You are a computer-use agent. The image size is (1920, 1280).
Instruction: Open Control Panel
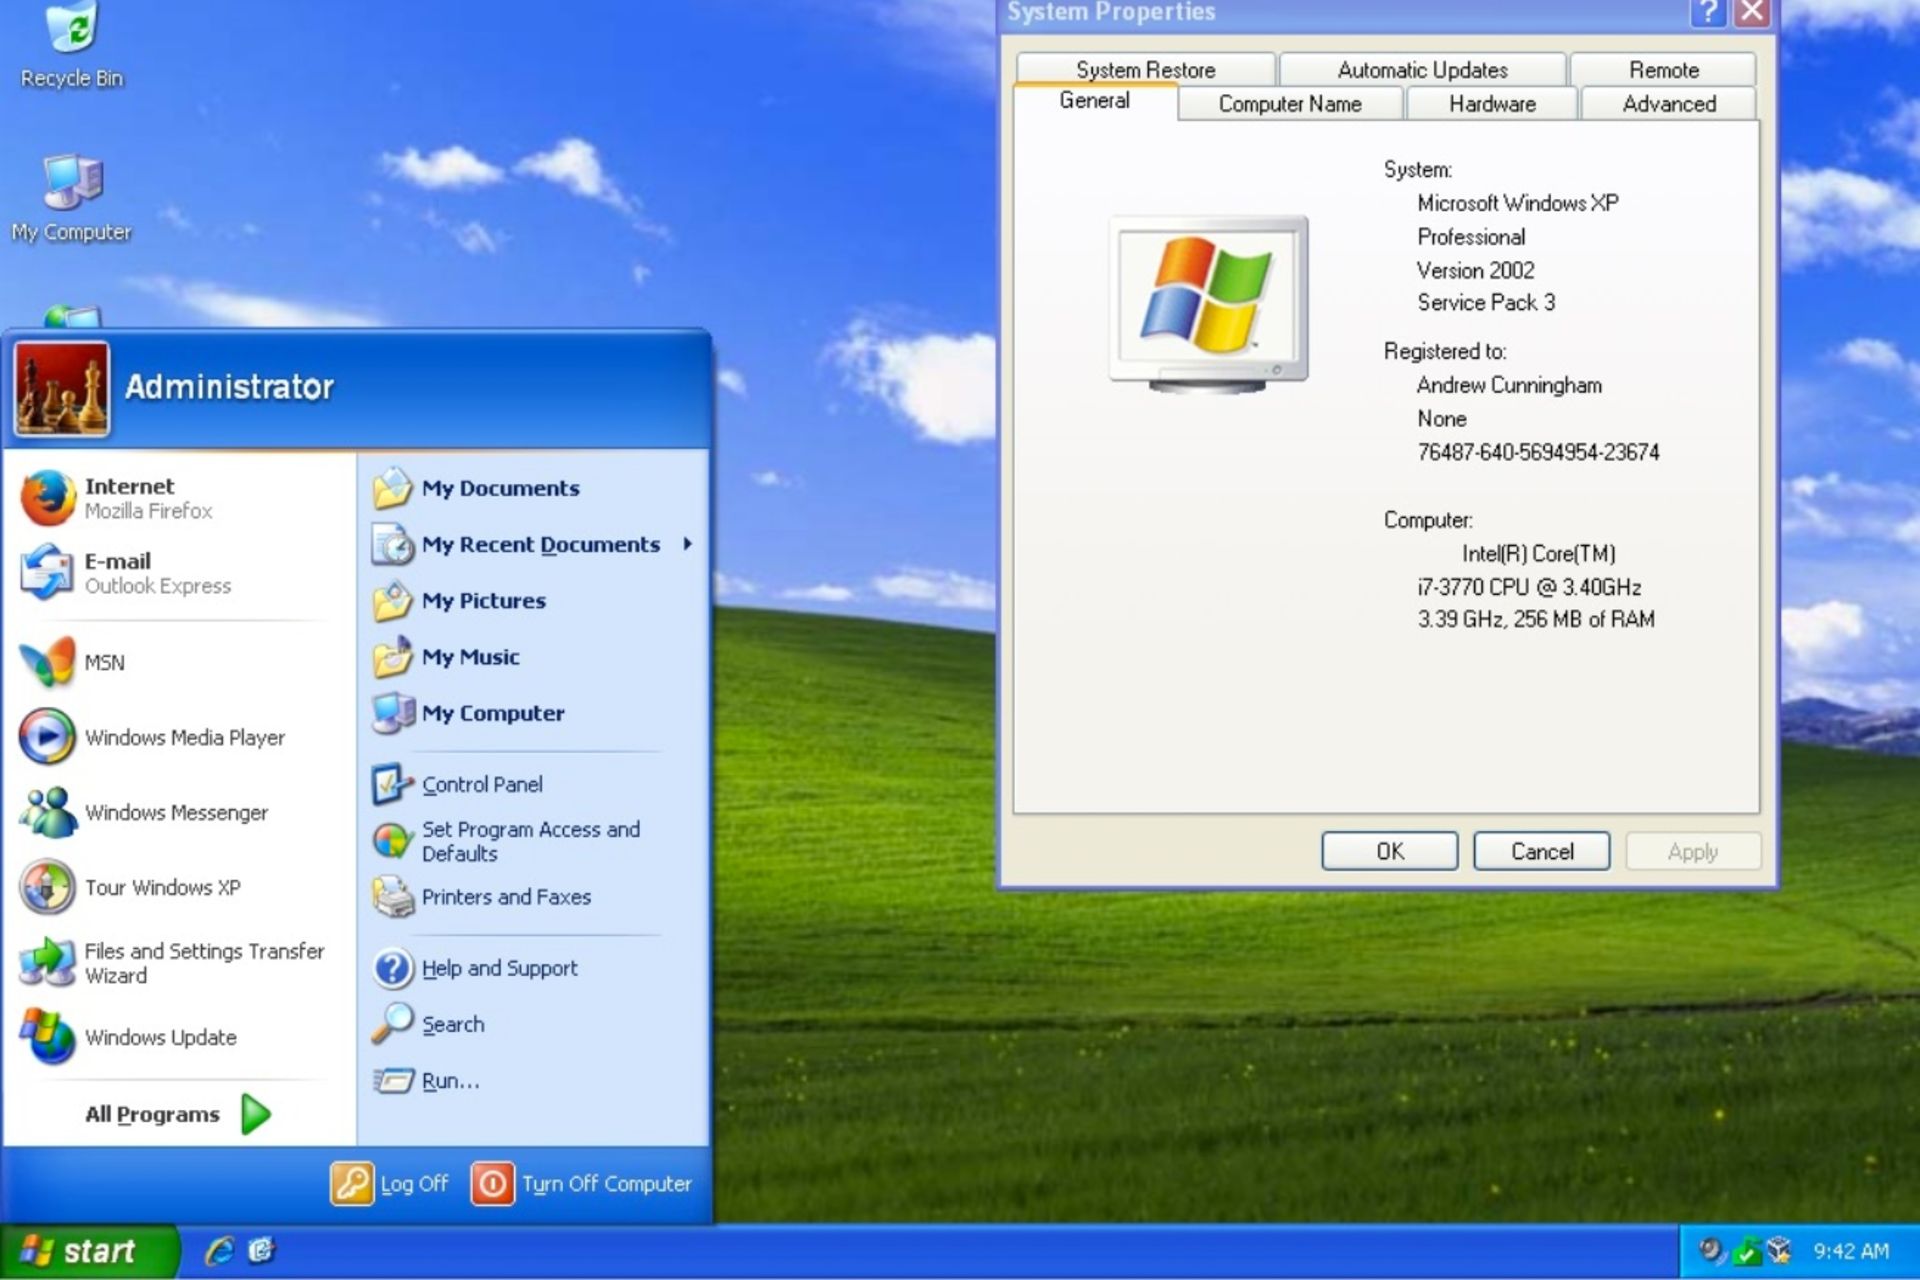[532, 785]
